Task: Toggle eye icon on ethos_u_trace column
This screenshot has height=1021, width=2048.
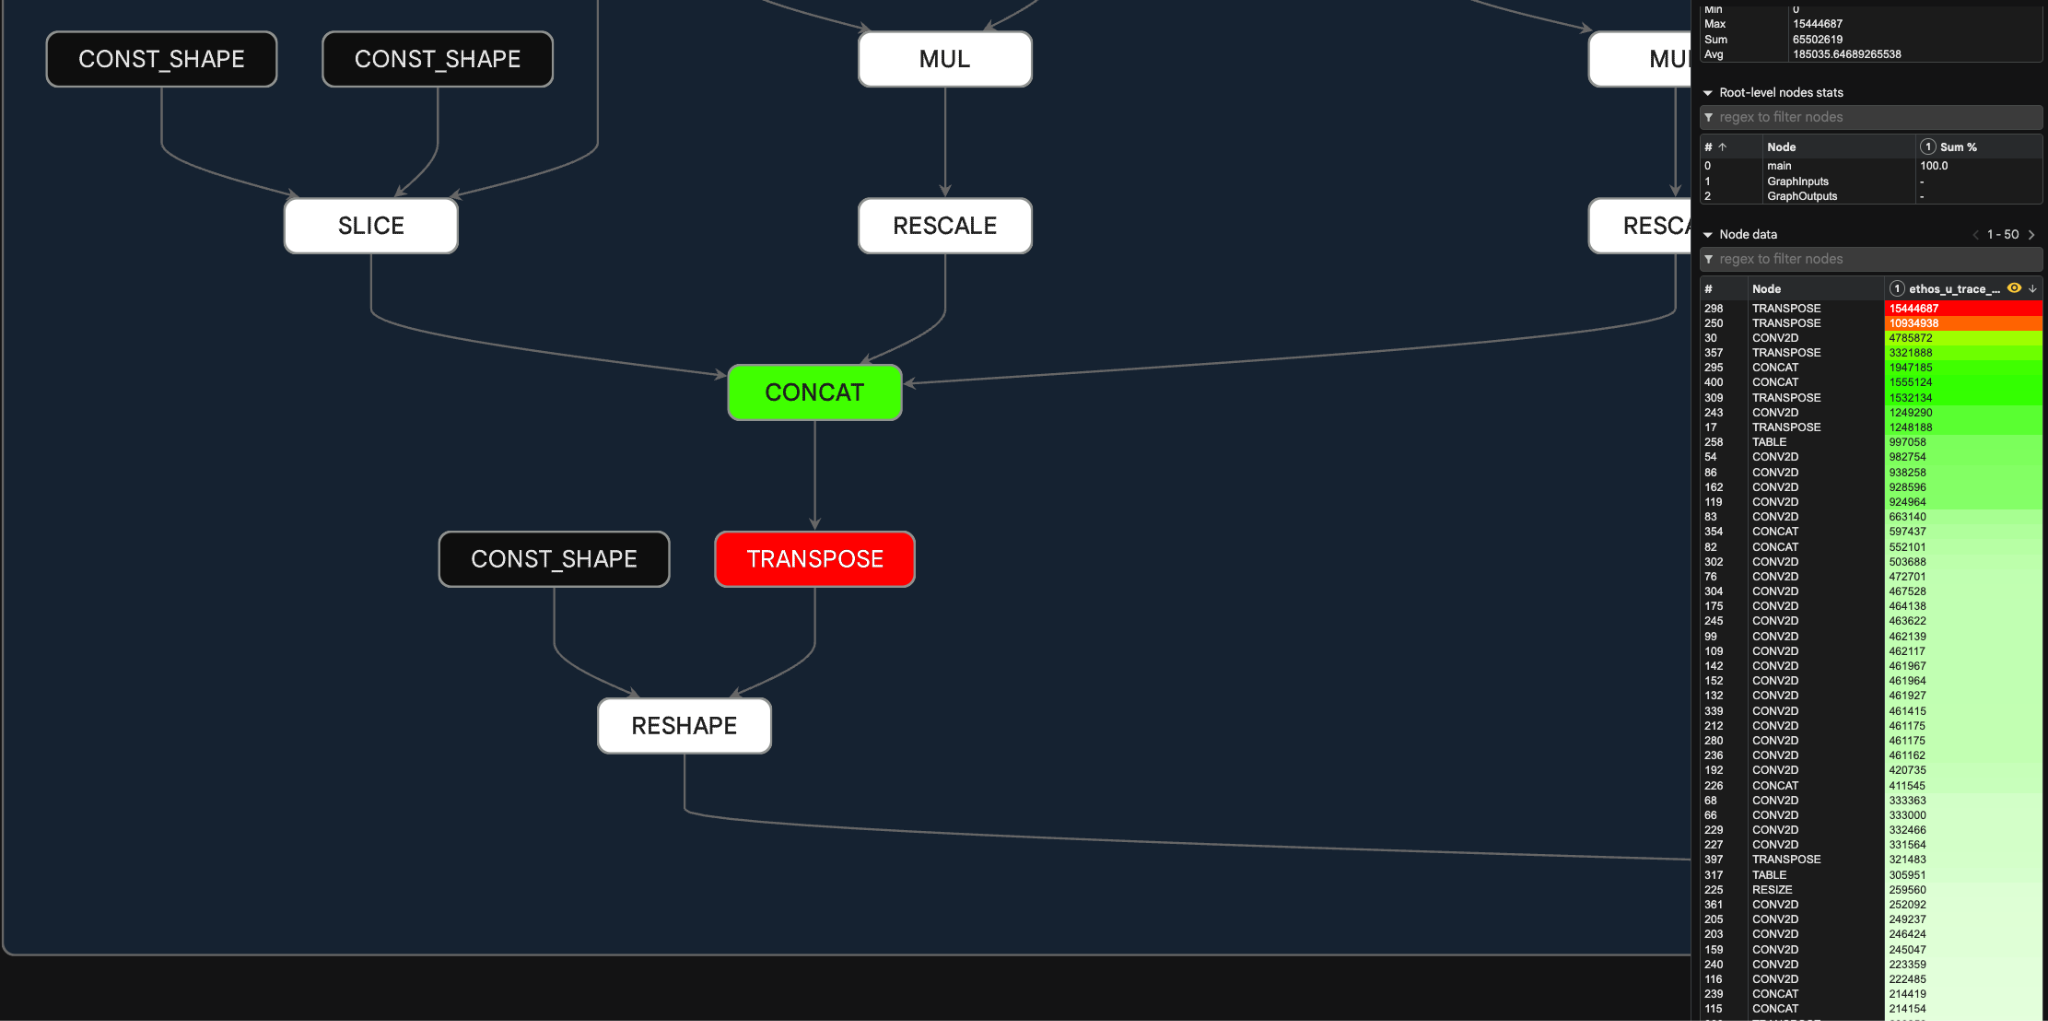Action: coord(2014,288)
